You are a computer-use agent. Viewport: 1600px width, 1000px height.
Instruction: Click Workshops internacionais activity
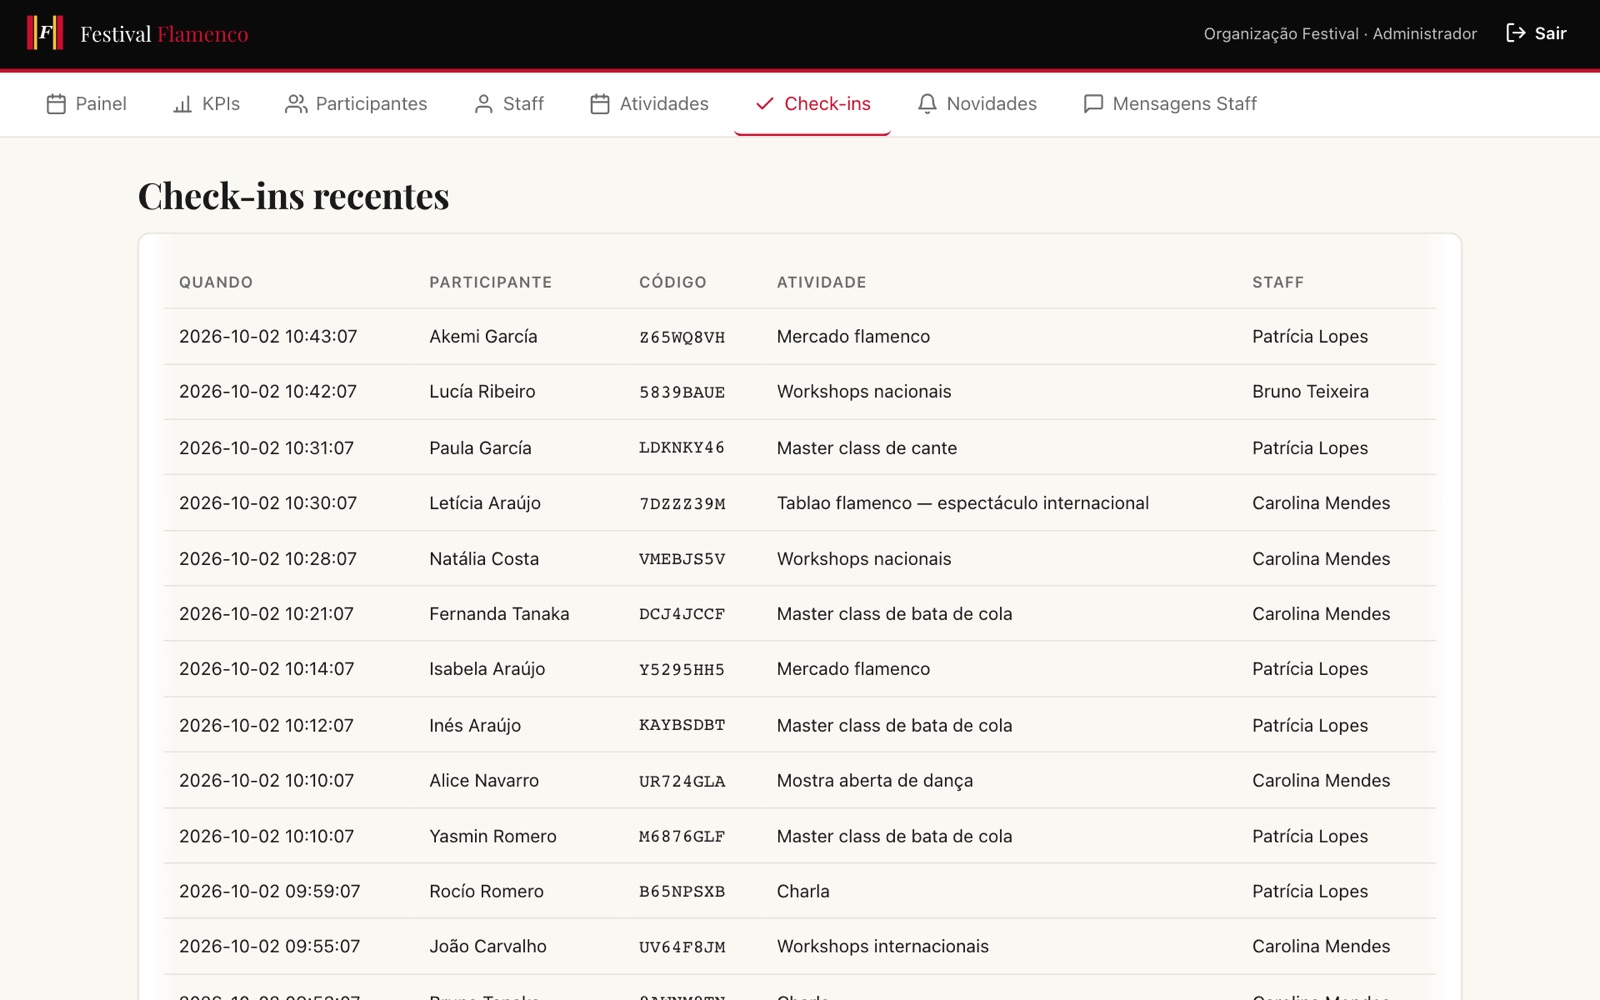[x=883, y=946]
